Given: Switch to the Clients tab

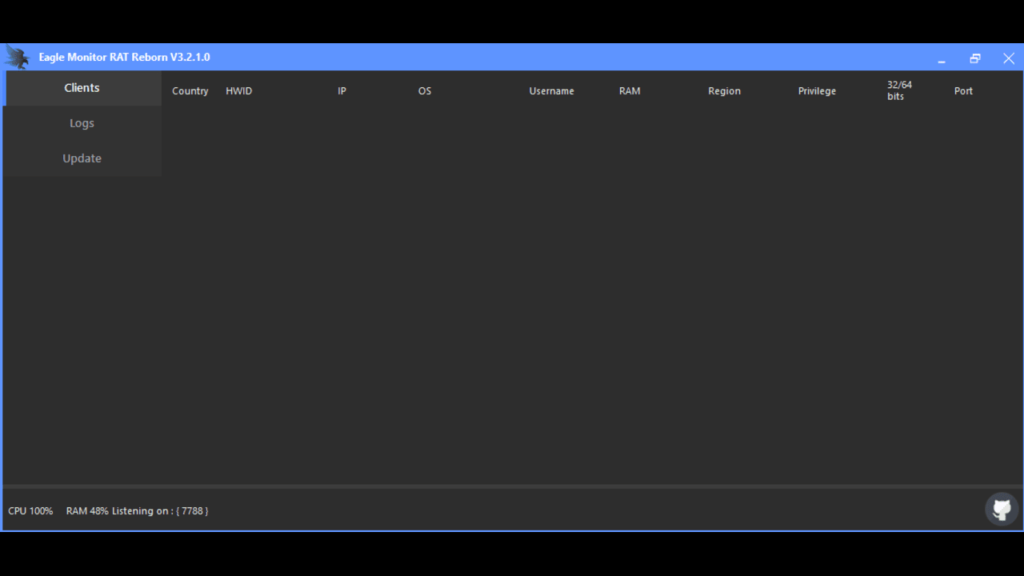Looking at the screenshot, I should coord(82,88).
